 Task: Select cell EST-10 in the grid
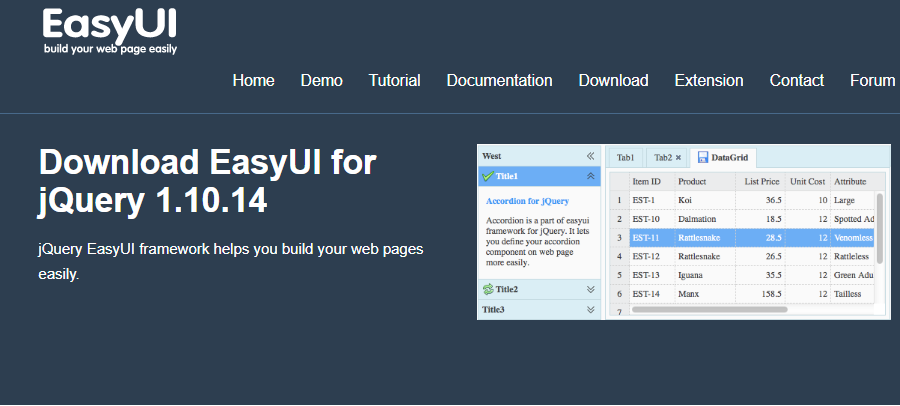click(x=652, y=219)
